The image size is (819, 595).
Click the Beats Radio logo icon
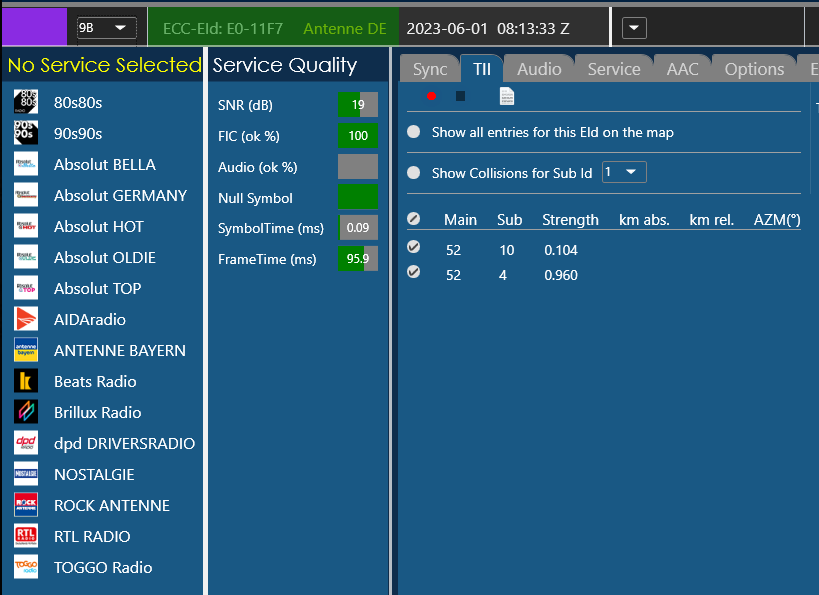pos(26,381)
